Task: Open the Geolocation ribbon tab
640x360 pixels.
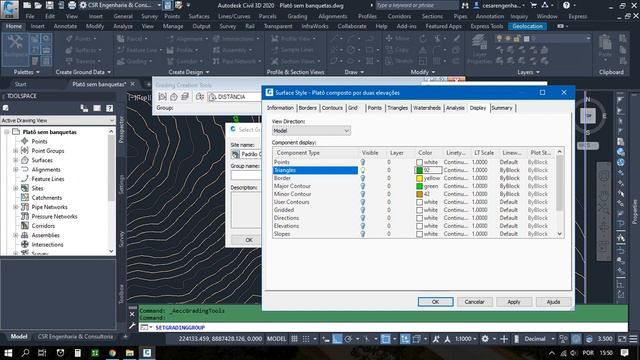Action: (527, 26)
